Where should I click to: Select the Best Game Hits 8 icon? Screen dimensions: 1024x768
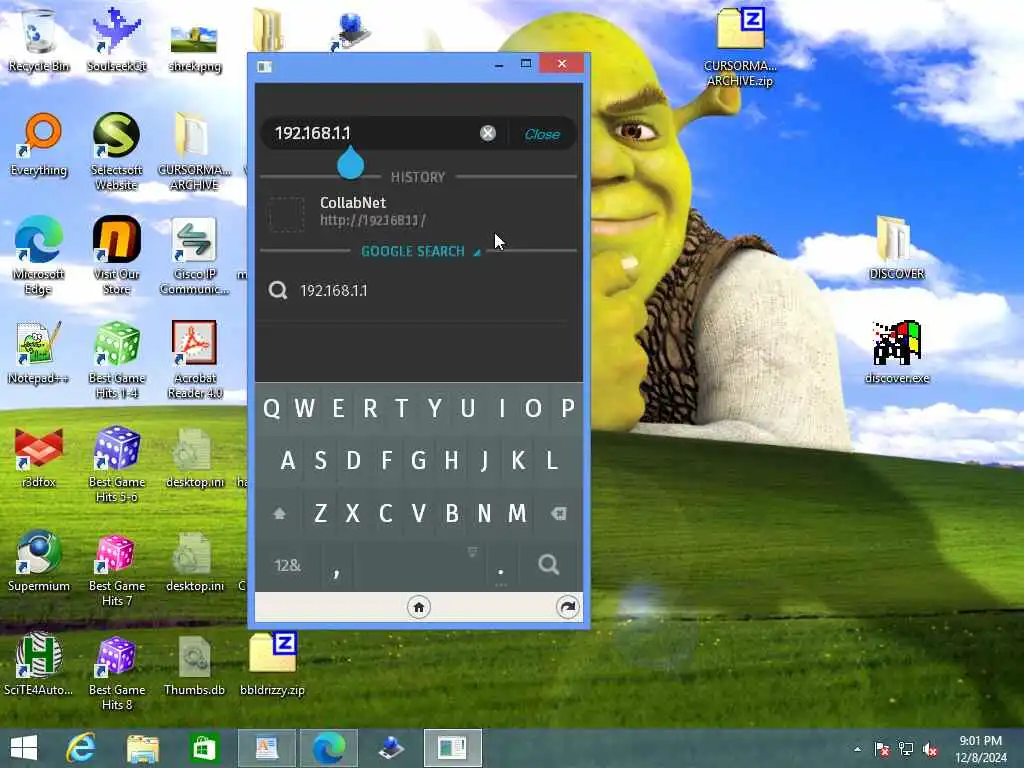(117, 673)
